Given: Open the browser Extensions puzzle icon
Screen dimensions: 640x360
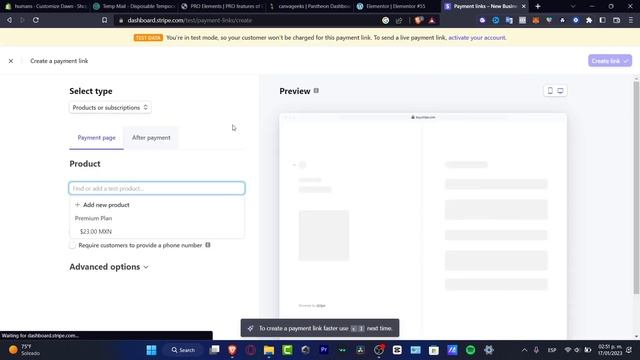Looking at the screenshot, I should point(589,20).
